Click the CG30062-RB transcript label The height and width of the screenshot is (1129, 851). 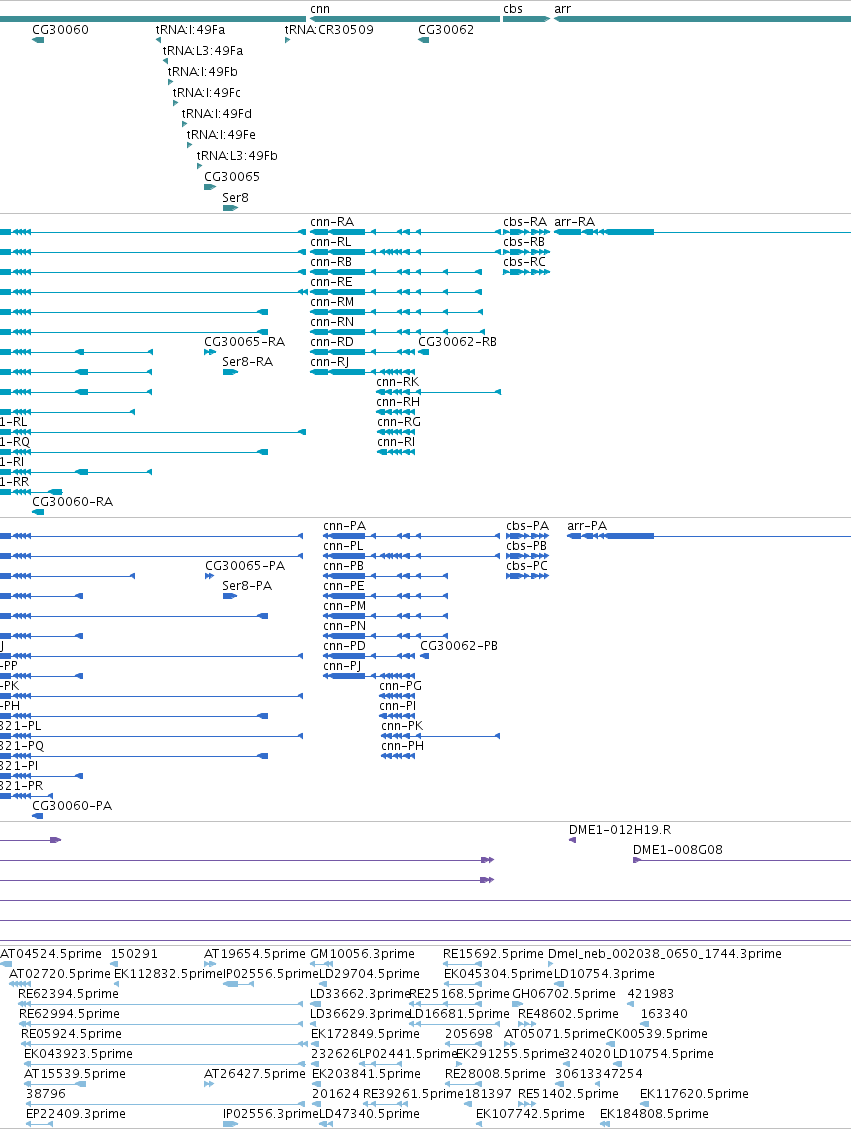pos(457,341)
